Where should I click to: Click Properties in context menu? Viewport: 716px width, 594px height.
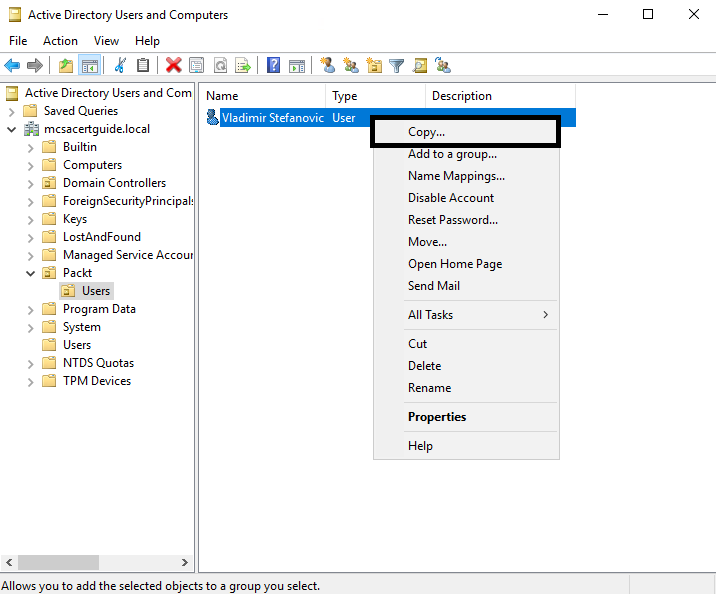[x=437, y=417]
